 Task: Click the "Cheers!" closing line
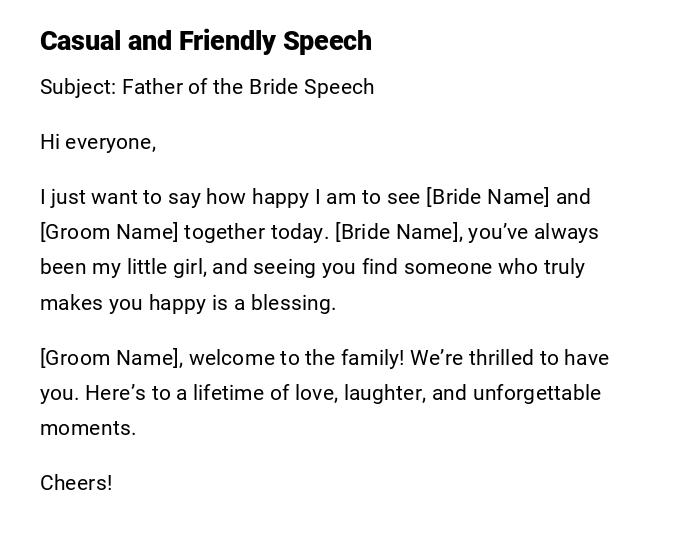(x=76, y=483)
